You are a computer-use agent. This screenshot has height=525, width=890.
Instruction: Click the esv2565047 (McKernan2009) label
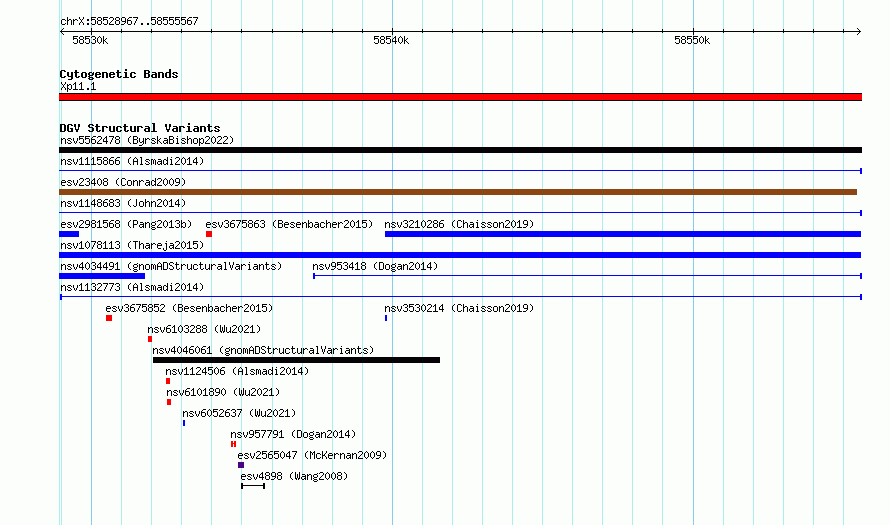pyautogui.click(x=312, y=455)
